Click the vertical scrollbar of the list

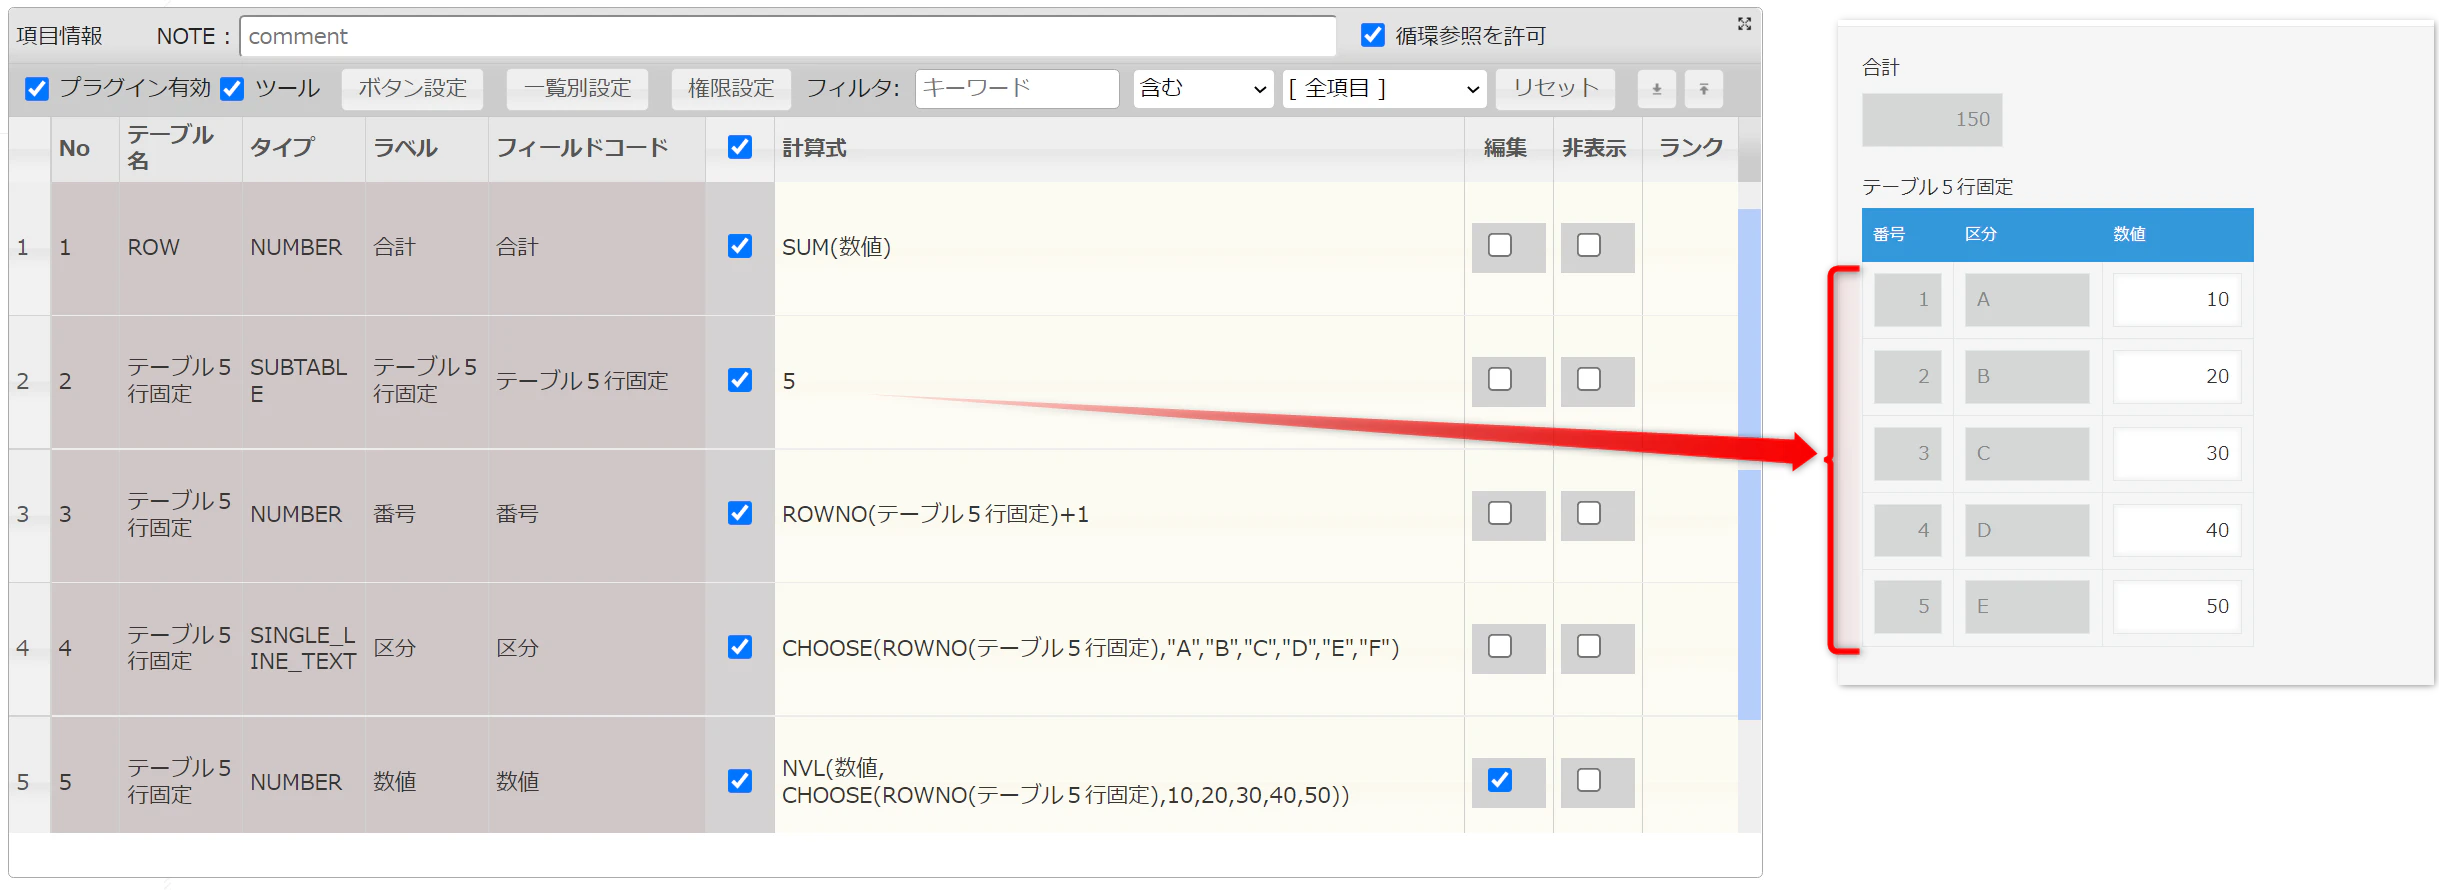1749,464
